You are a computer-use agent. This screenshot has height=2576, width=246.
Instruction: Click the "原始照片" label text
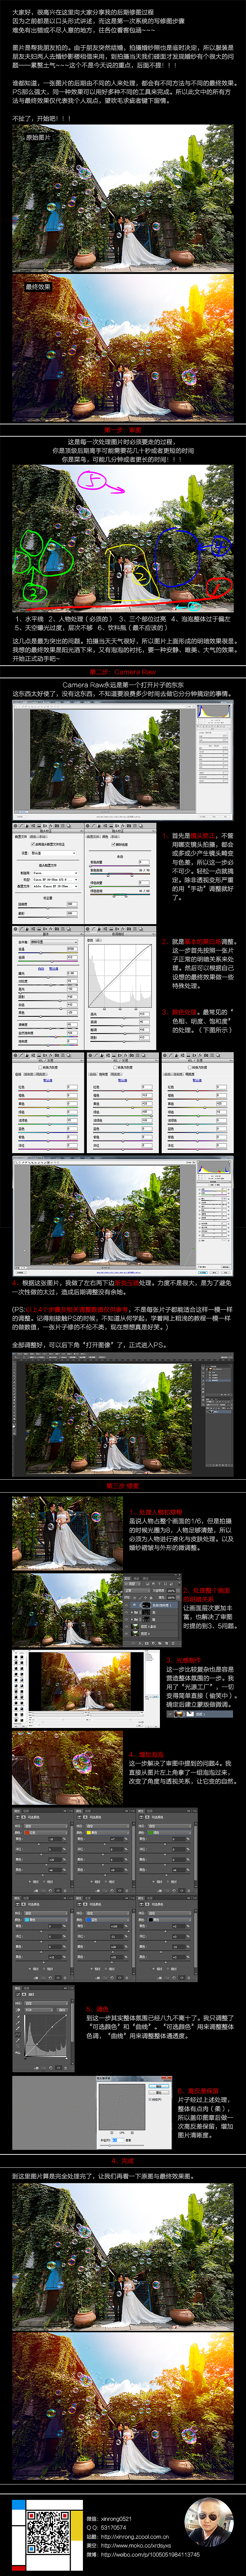click(38, 138)
